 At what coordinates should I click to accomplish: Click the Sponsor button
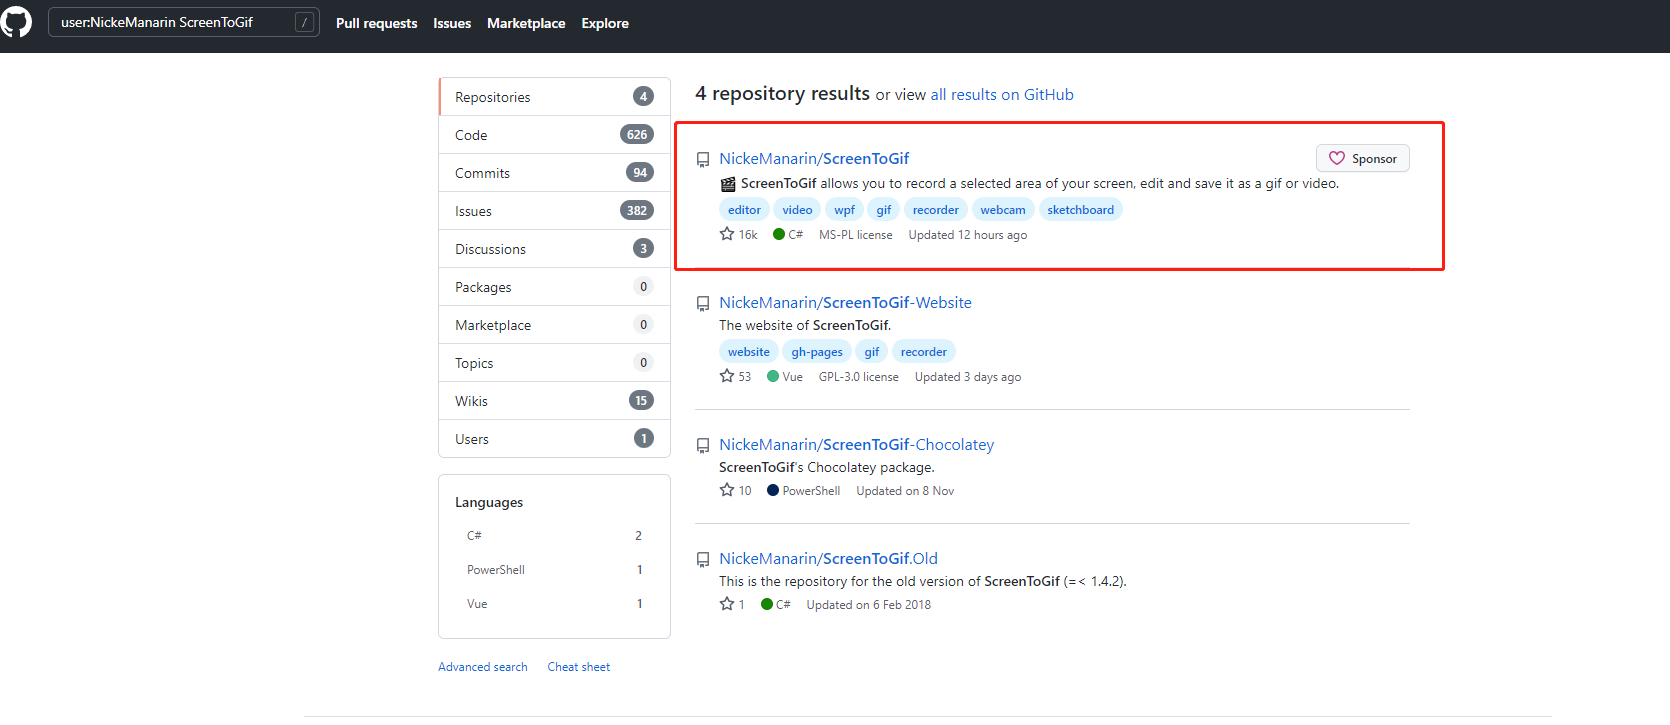[x=1363, y=158]
